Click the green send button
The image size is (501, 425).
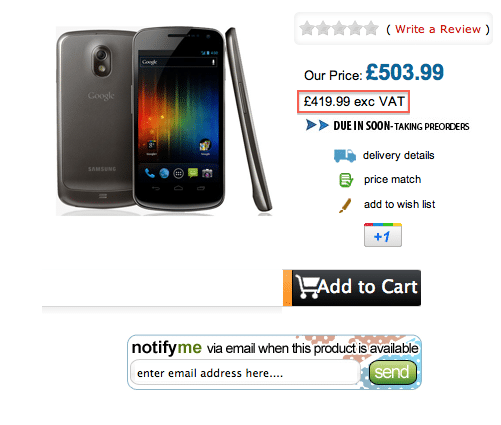[x=393, y=372]
